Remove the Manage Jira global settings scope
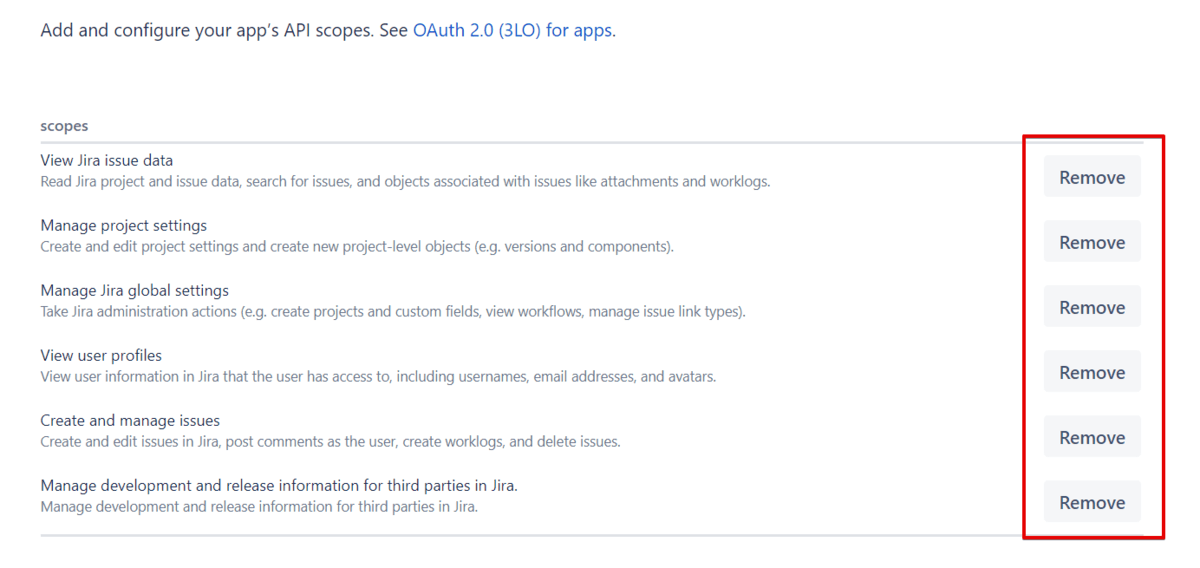 1092,308
